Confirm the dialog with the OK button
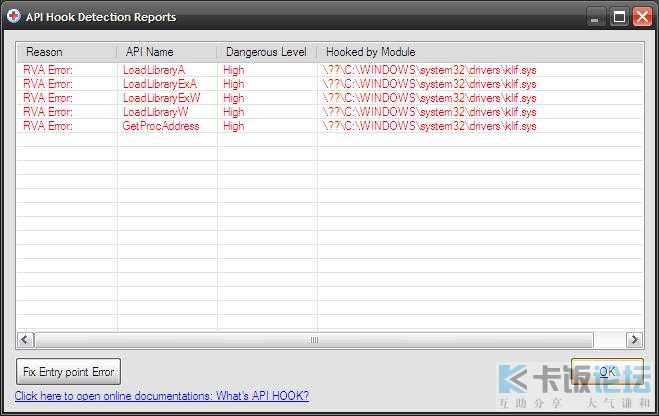The width and height of the screenshot is (659, 416). (x=607, y=371)
